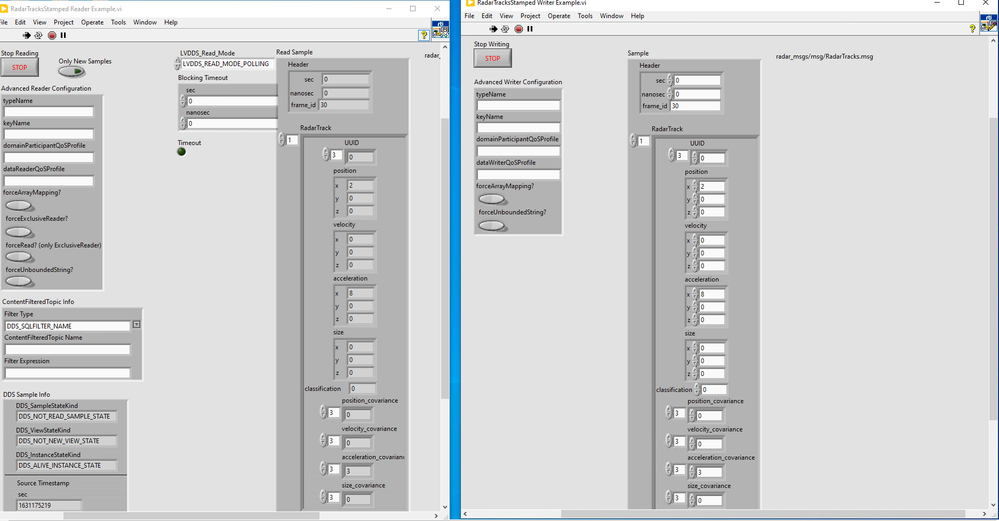
Task: Click the Run arrow in Reader toolbar
Action: (x=27, y=35)
